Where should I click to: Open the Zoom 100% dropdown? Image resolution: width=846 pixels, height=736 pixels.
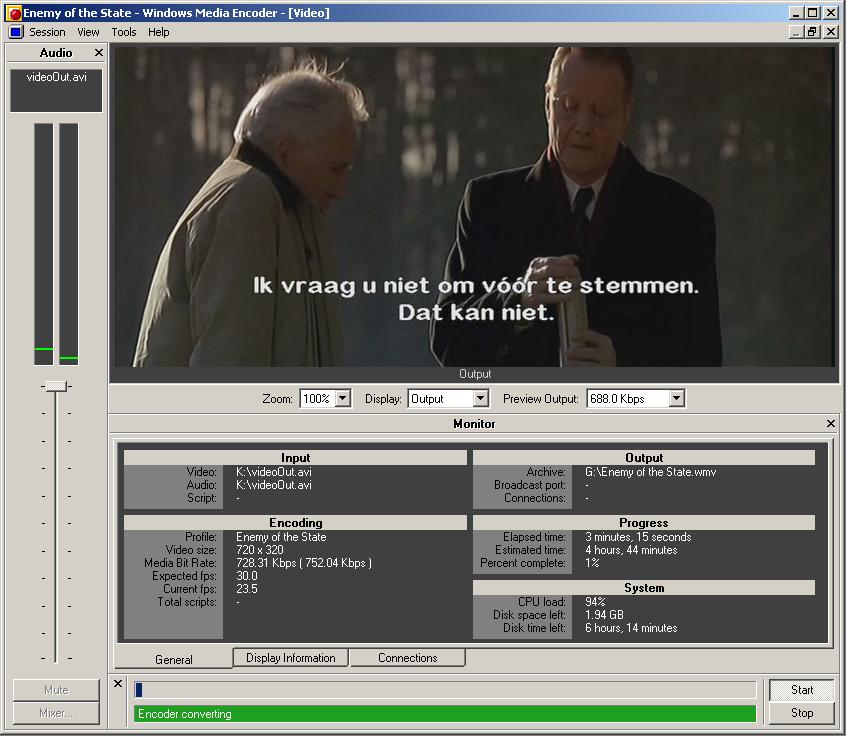pos(343,399)
